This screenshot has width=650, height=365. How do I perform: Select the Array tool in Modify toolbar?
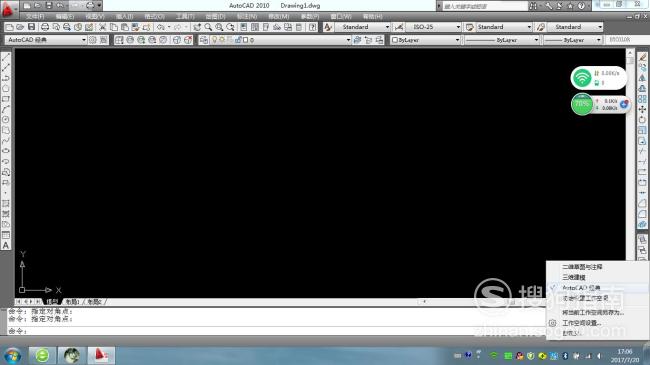click(642, 99)
